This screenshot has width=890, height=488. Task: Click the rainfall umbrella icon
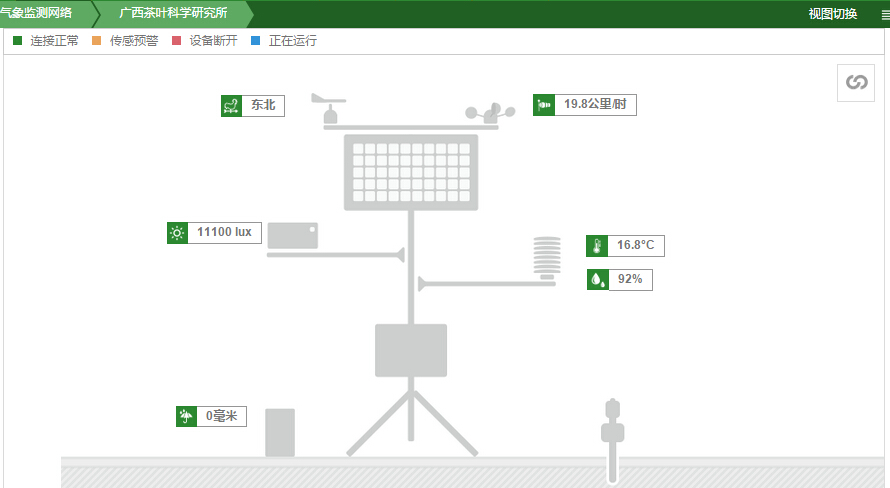[x=186, y=416]
